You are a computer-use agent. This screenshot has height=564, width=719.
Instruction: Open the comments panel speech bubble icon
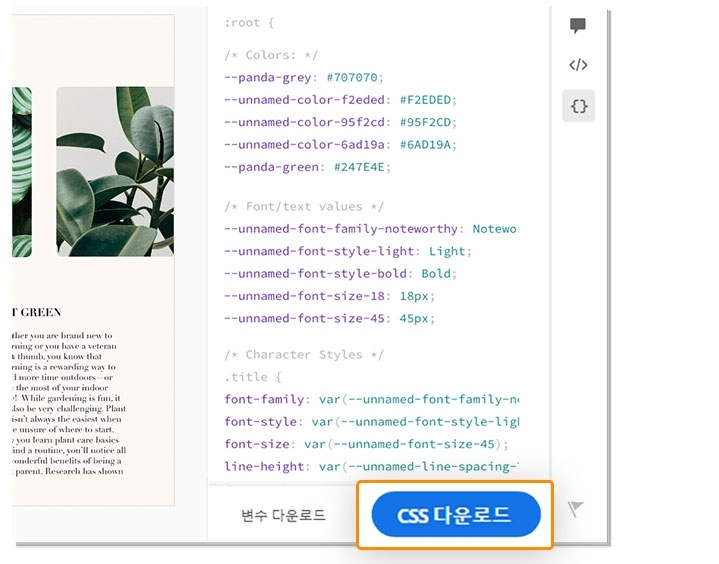point(578,25)
